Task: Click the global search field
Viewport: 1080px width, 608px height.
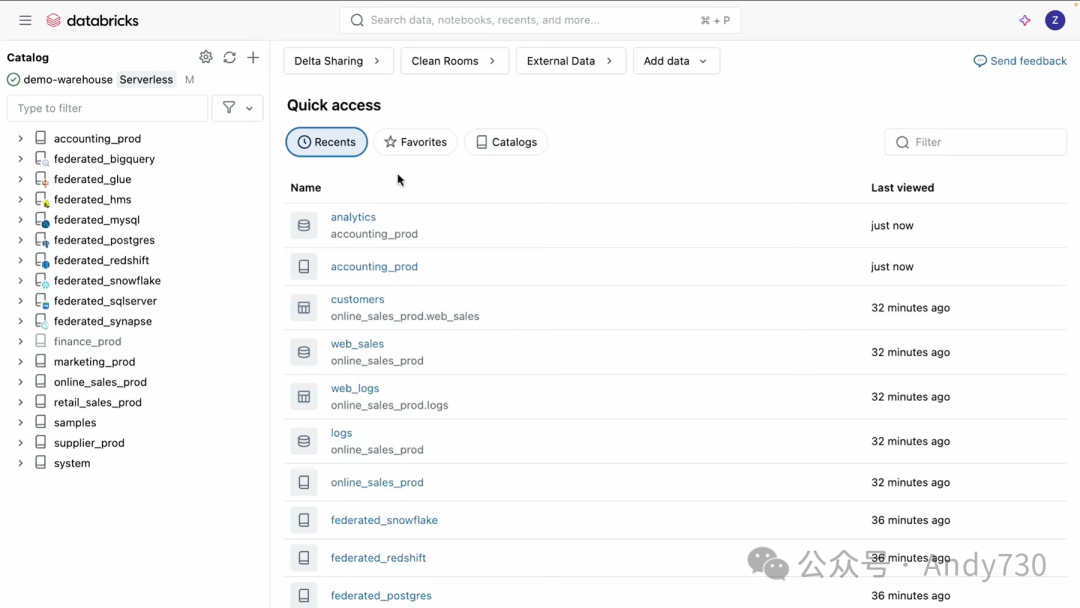Action: (540, 20)
